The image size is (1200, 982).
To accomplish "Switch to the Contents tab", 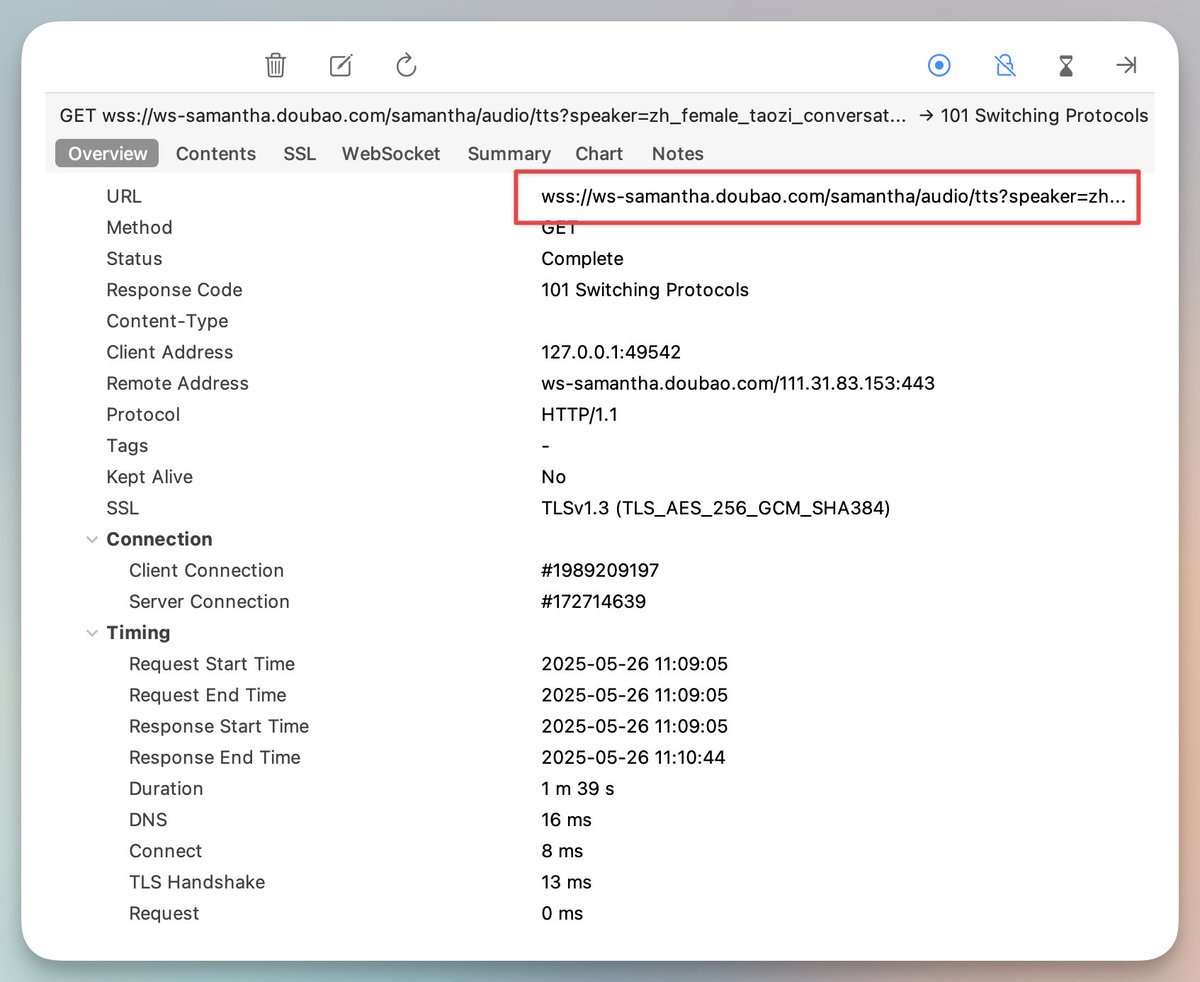I will (x=216, y=153).
